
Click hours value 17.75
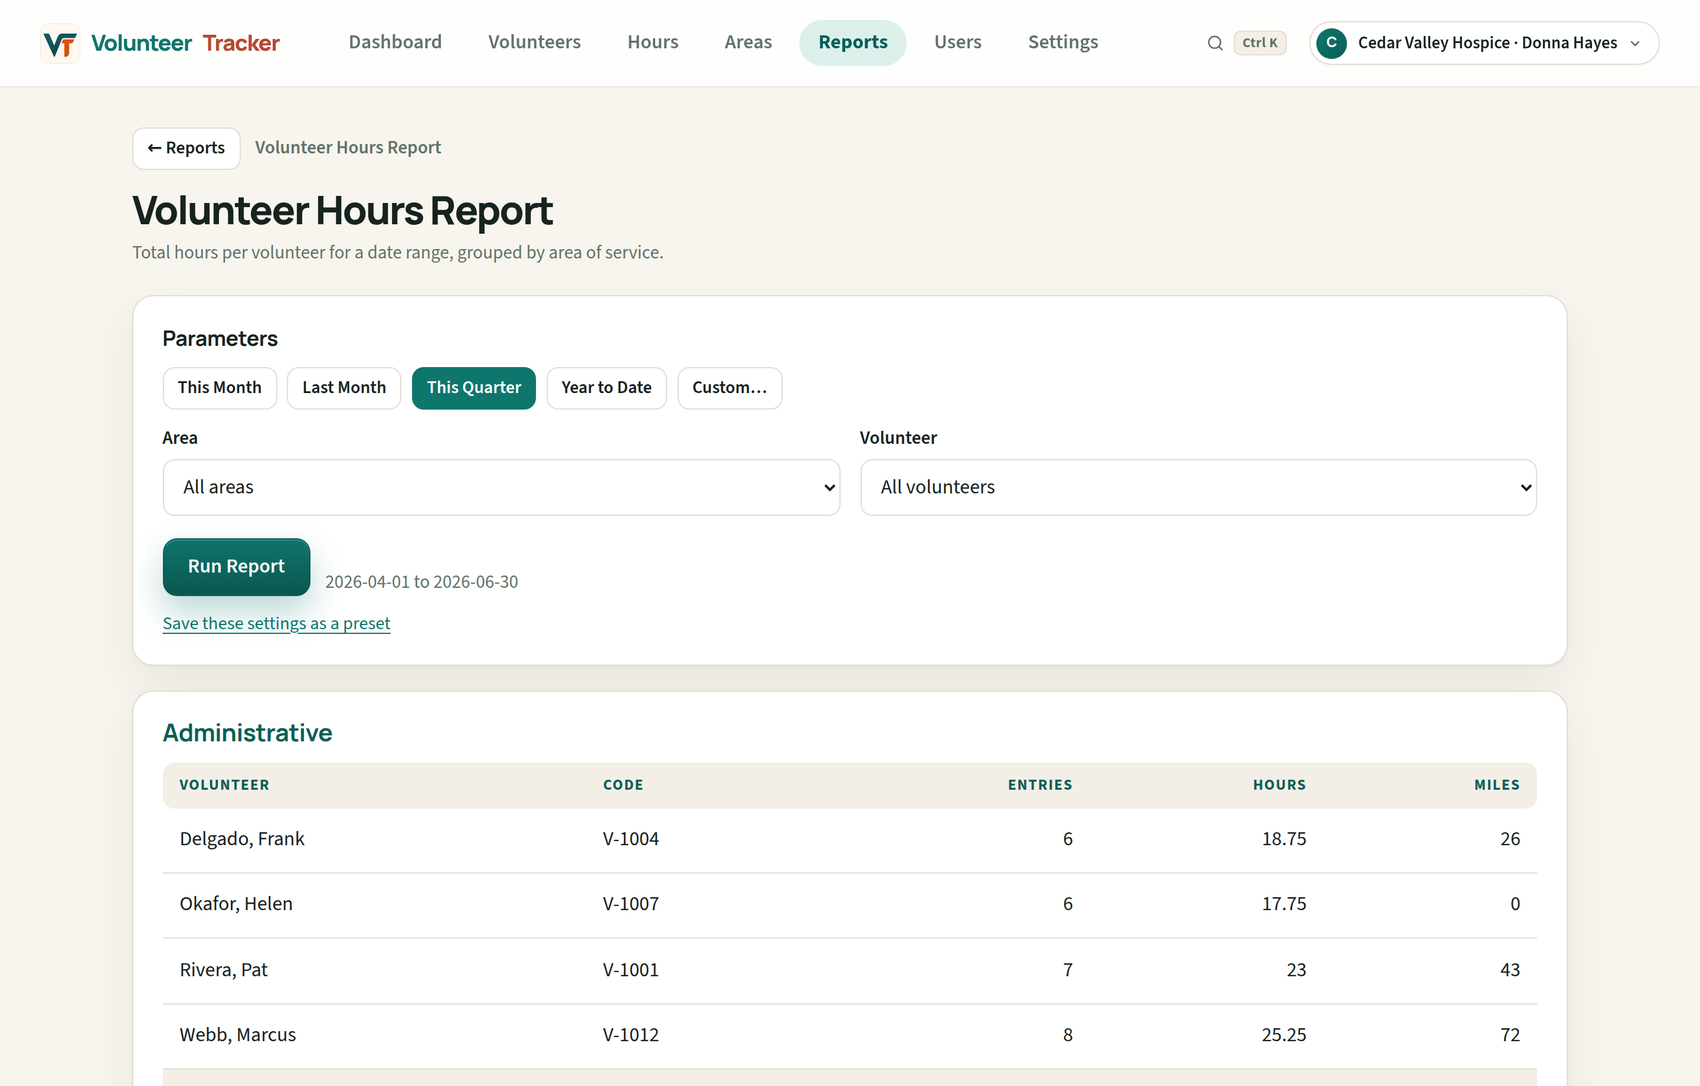1284,904
